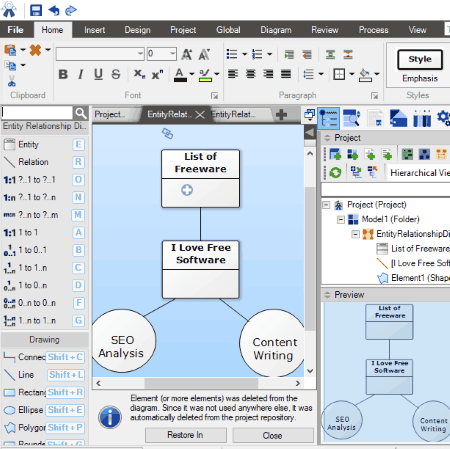Switch to the Insert ribbon tab
The height and width of the screenshot is (449, 450).
pos(95,30)
